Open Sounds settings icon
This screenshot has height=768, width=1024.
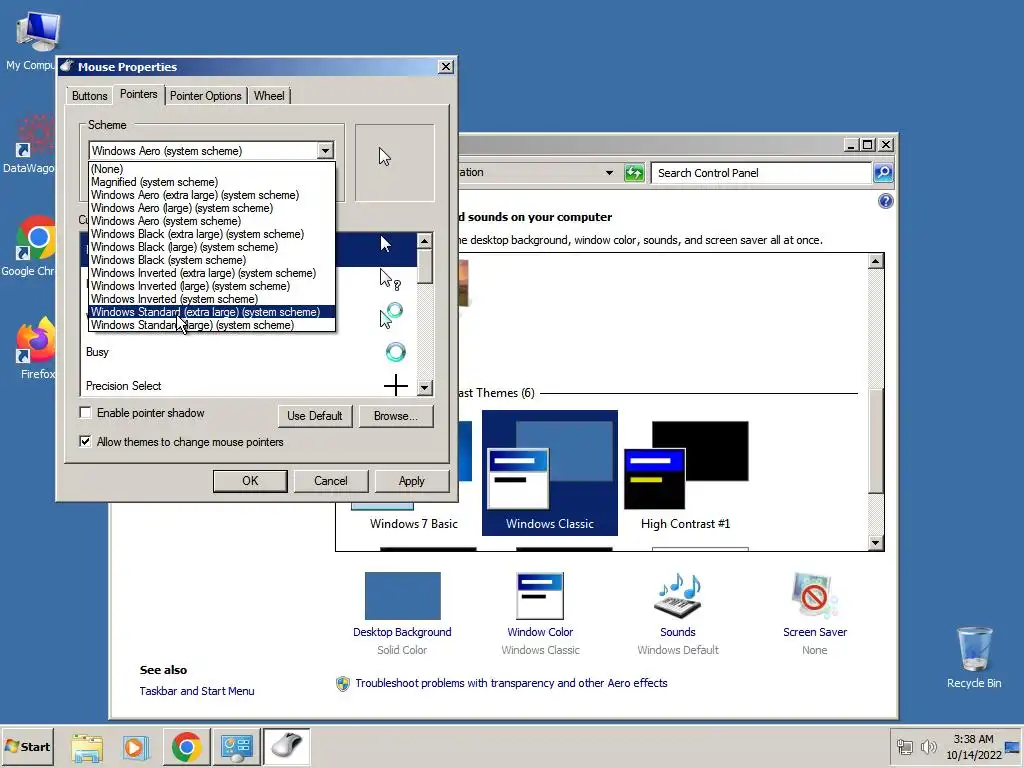(x=678, y=596)
